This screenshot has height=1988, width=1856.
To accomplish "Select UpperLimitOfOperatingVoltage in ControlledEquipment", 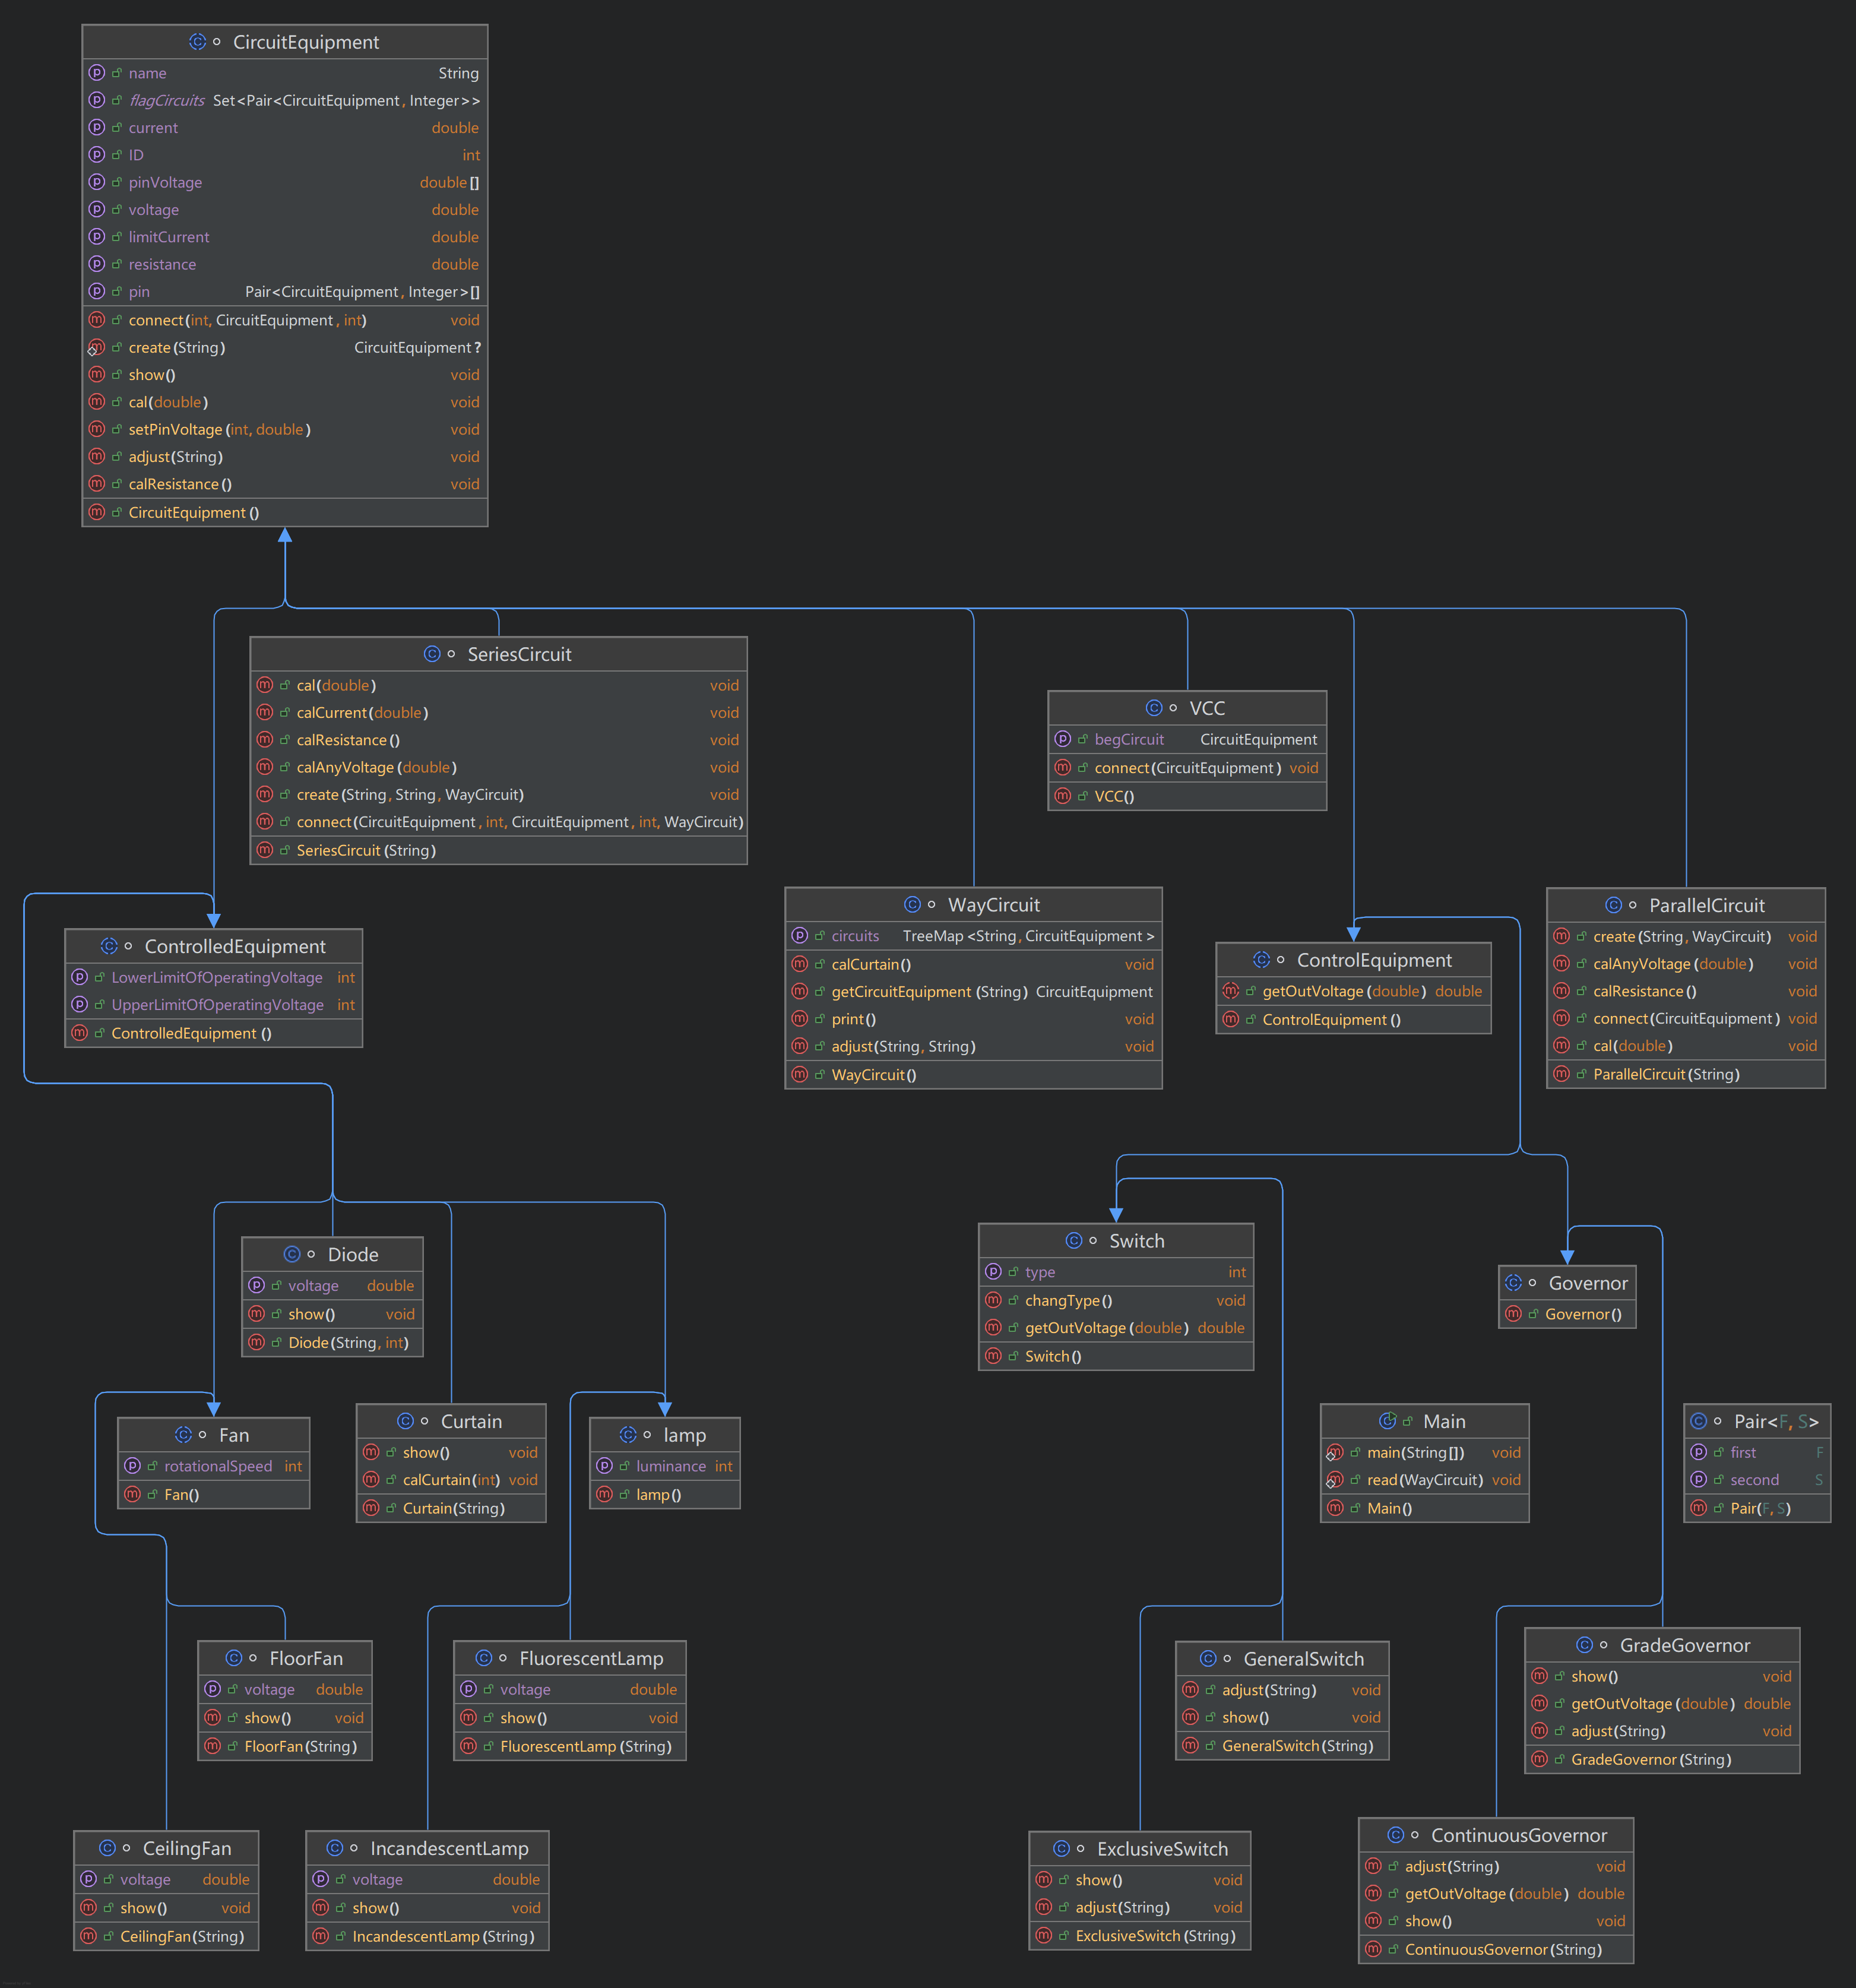I will [x=217, y=1005].
